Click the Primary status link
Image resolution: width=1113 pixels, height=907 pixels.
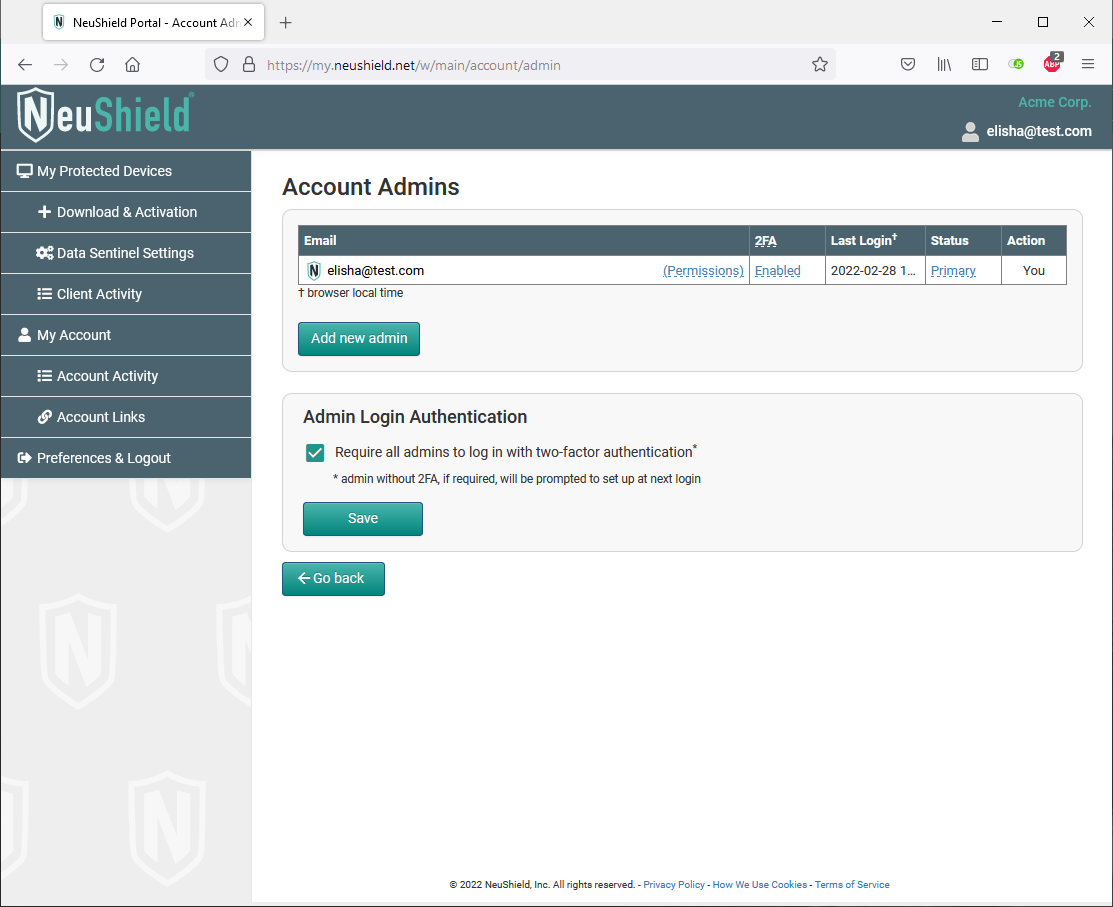click(953, 270)
